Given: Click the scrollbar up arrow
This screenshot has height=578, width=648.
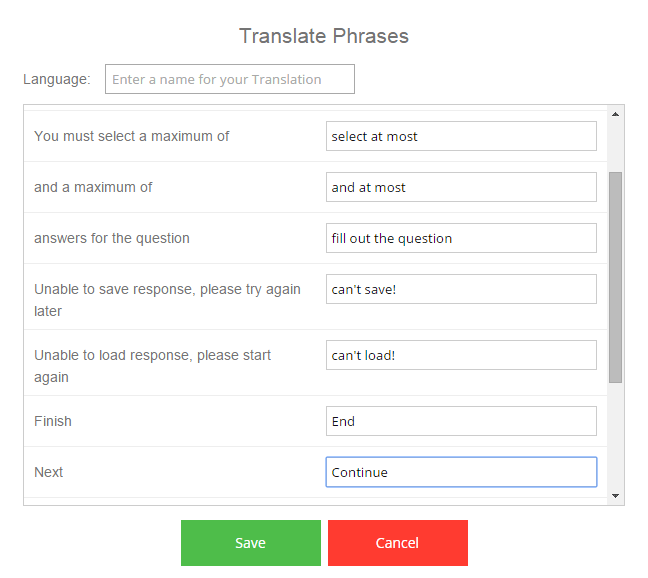Looking at the screenshot, I should pos(615,114).
